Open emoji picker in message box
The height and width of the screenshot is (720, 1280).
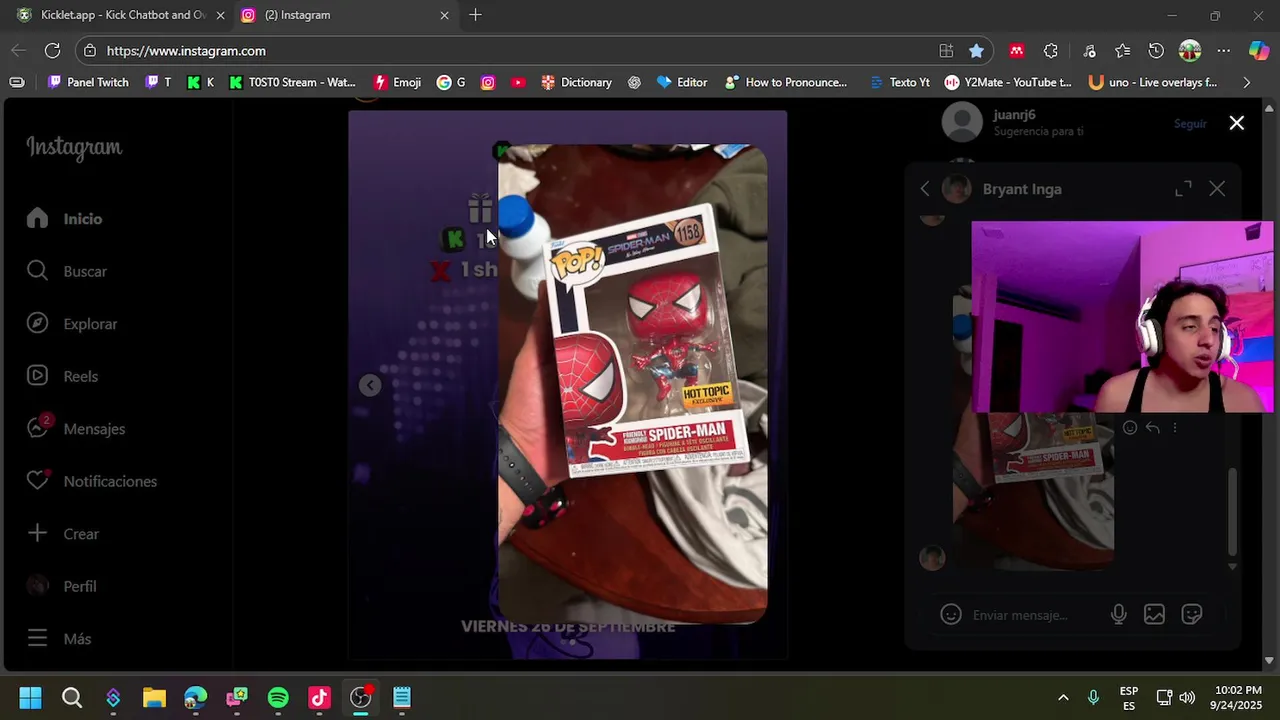951,615
